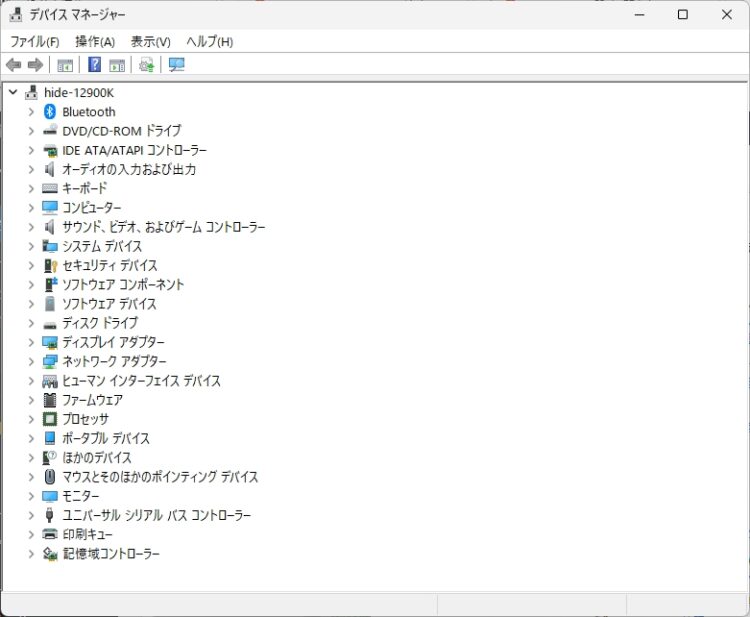This screenshot has height=617, width=750.
Task: Click the DVD/CD-ROM ドライブ drive icon
Action: (50, 131)
